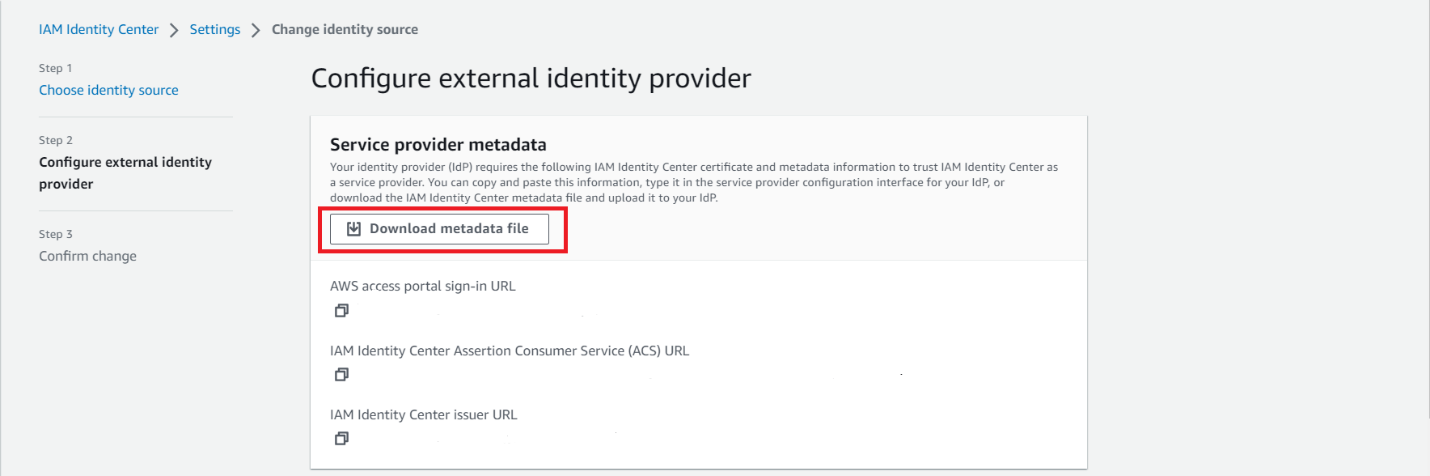The width and height of the screenshot is (1430, 476).
Task: Click the IAM Identity Center issuer URL label
Action: click(424, 414)
